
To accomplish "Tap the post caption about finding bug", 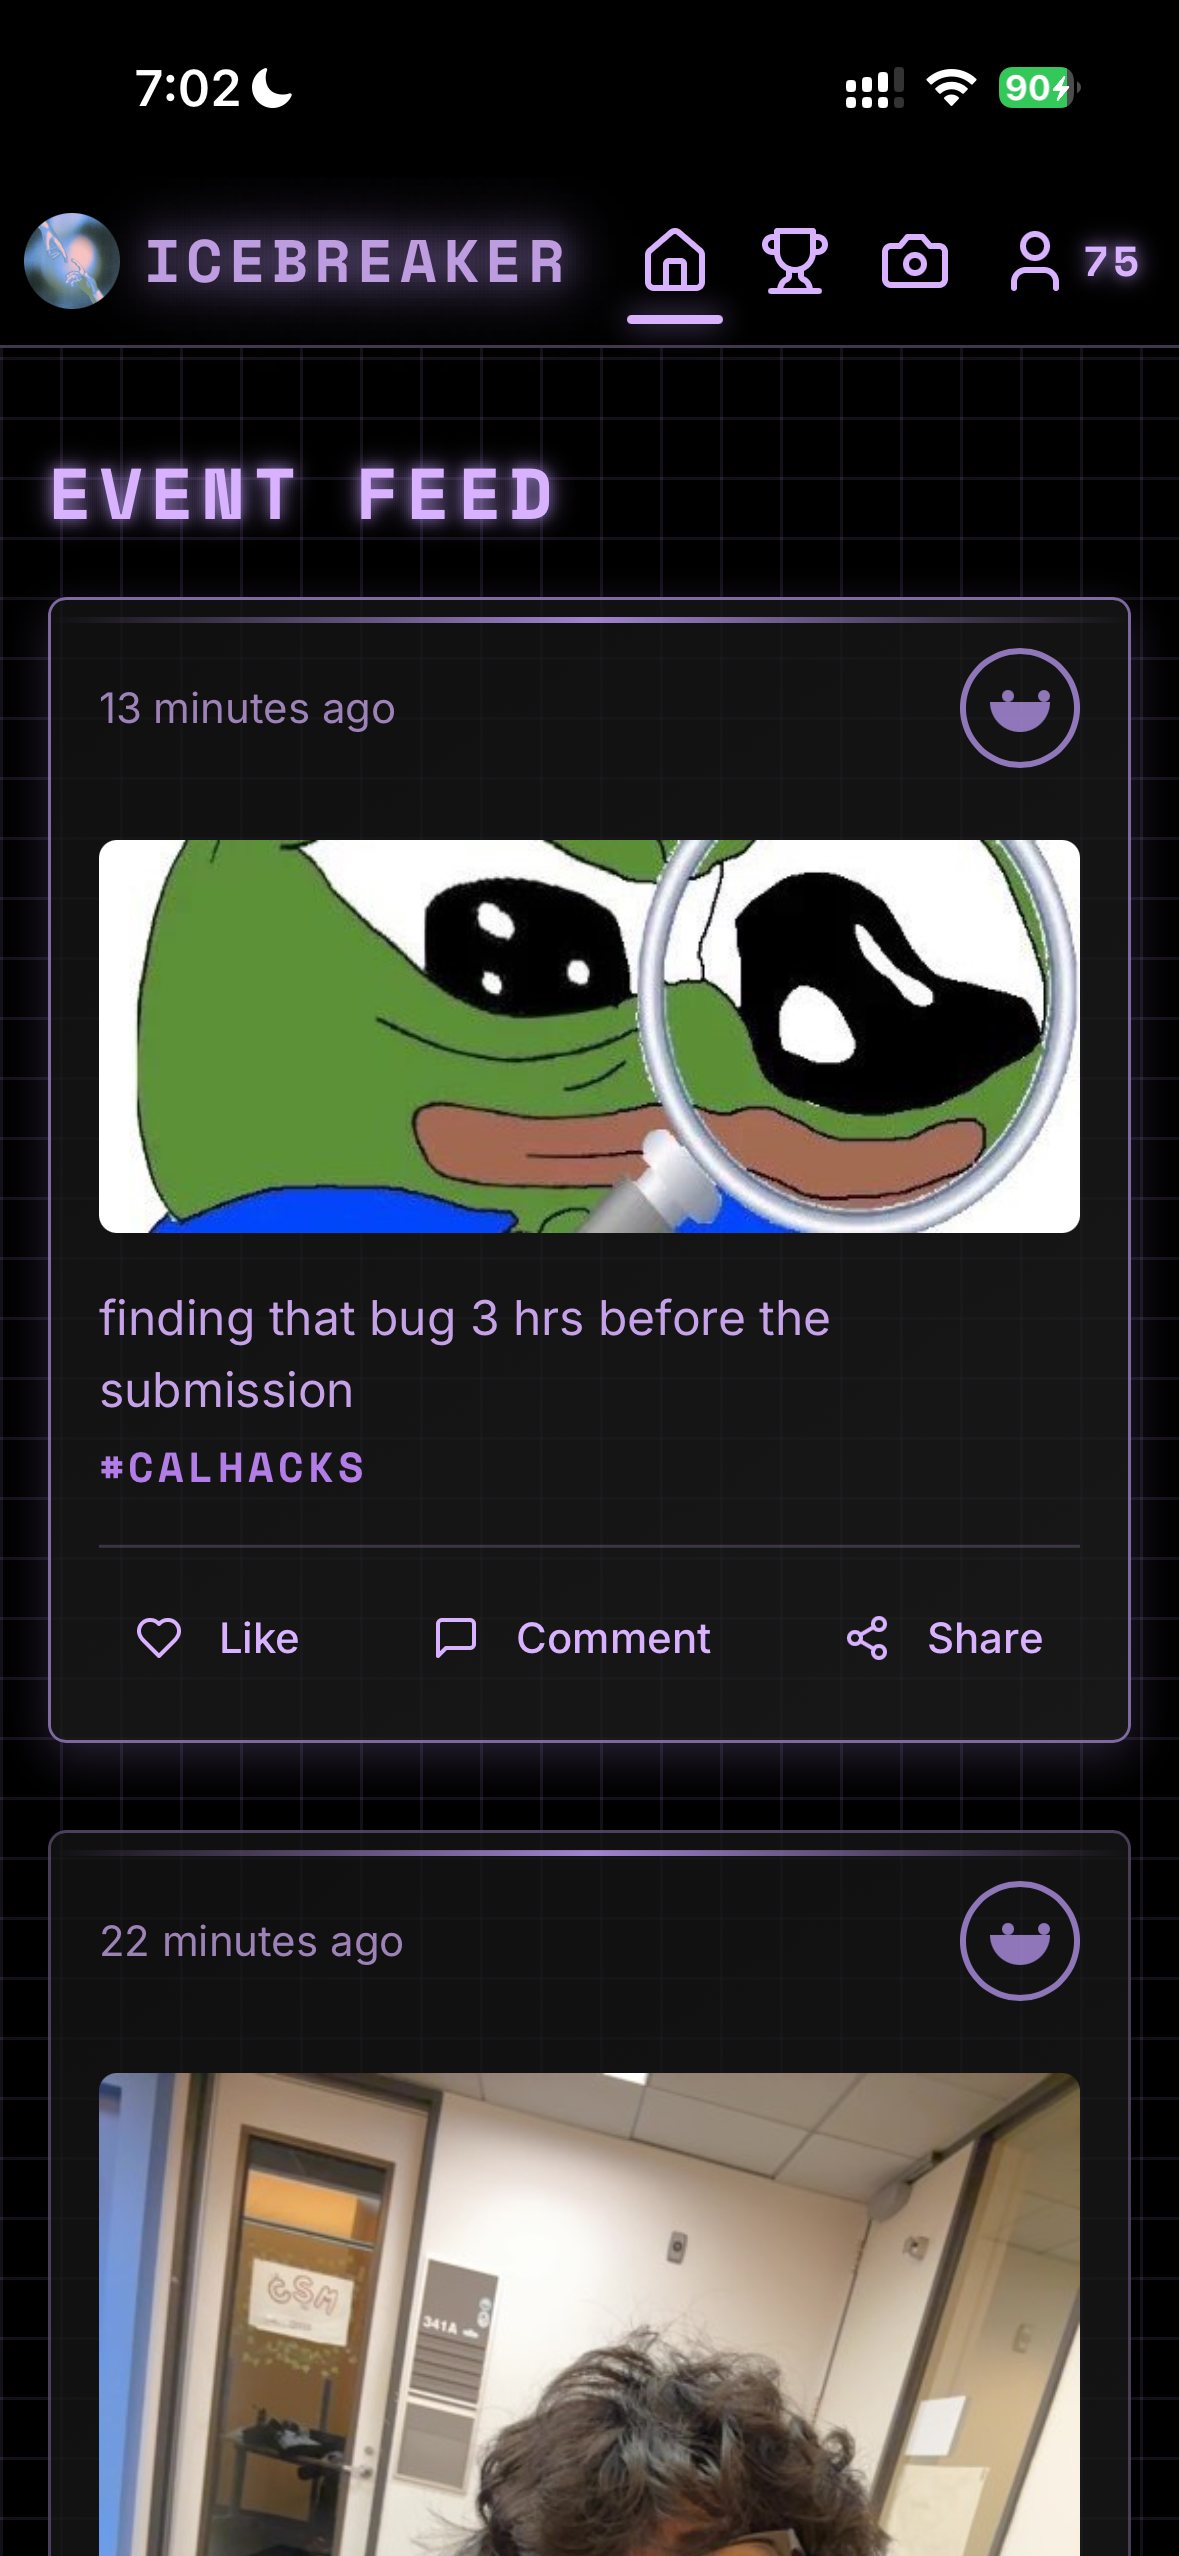I will [x=465, y=1354].
